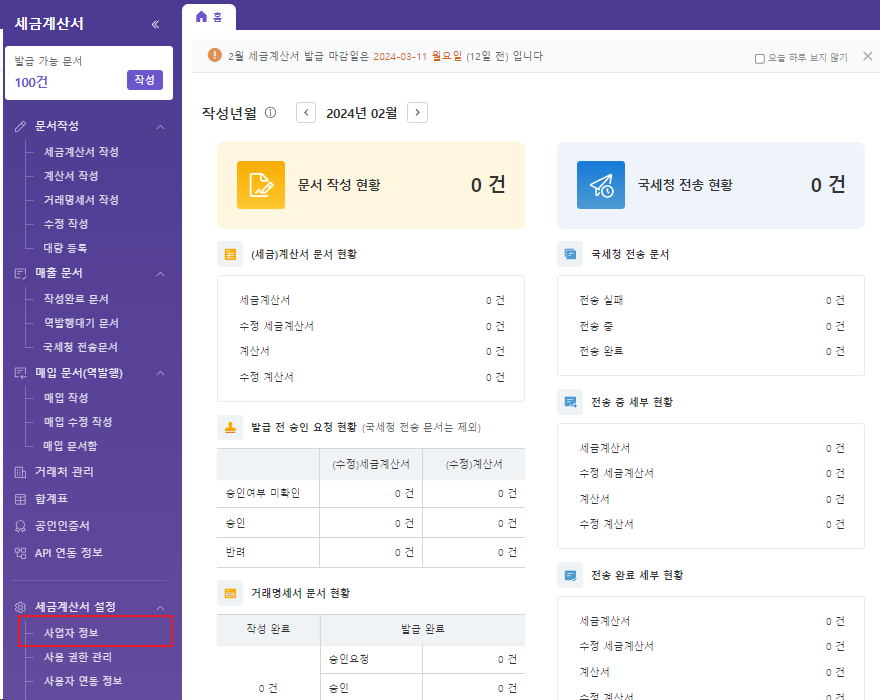Click the 거래명세서 문서 현황 section icon

[x=230, y=593]
